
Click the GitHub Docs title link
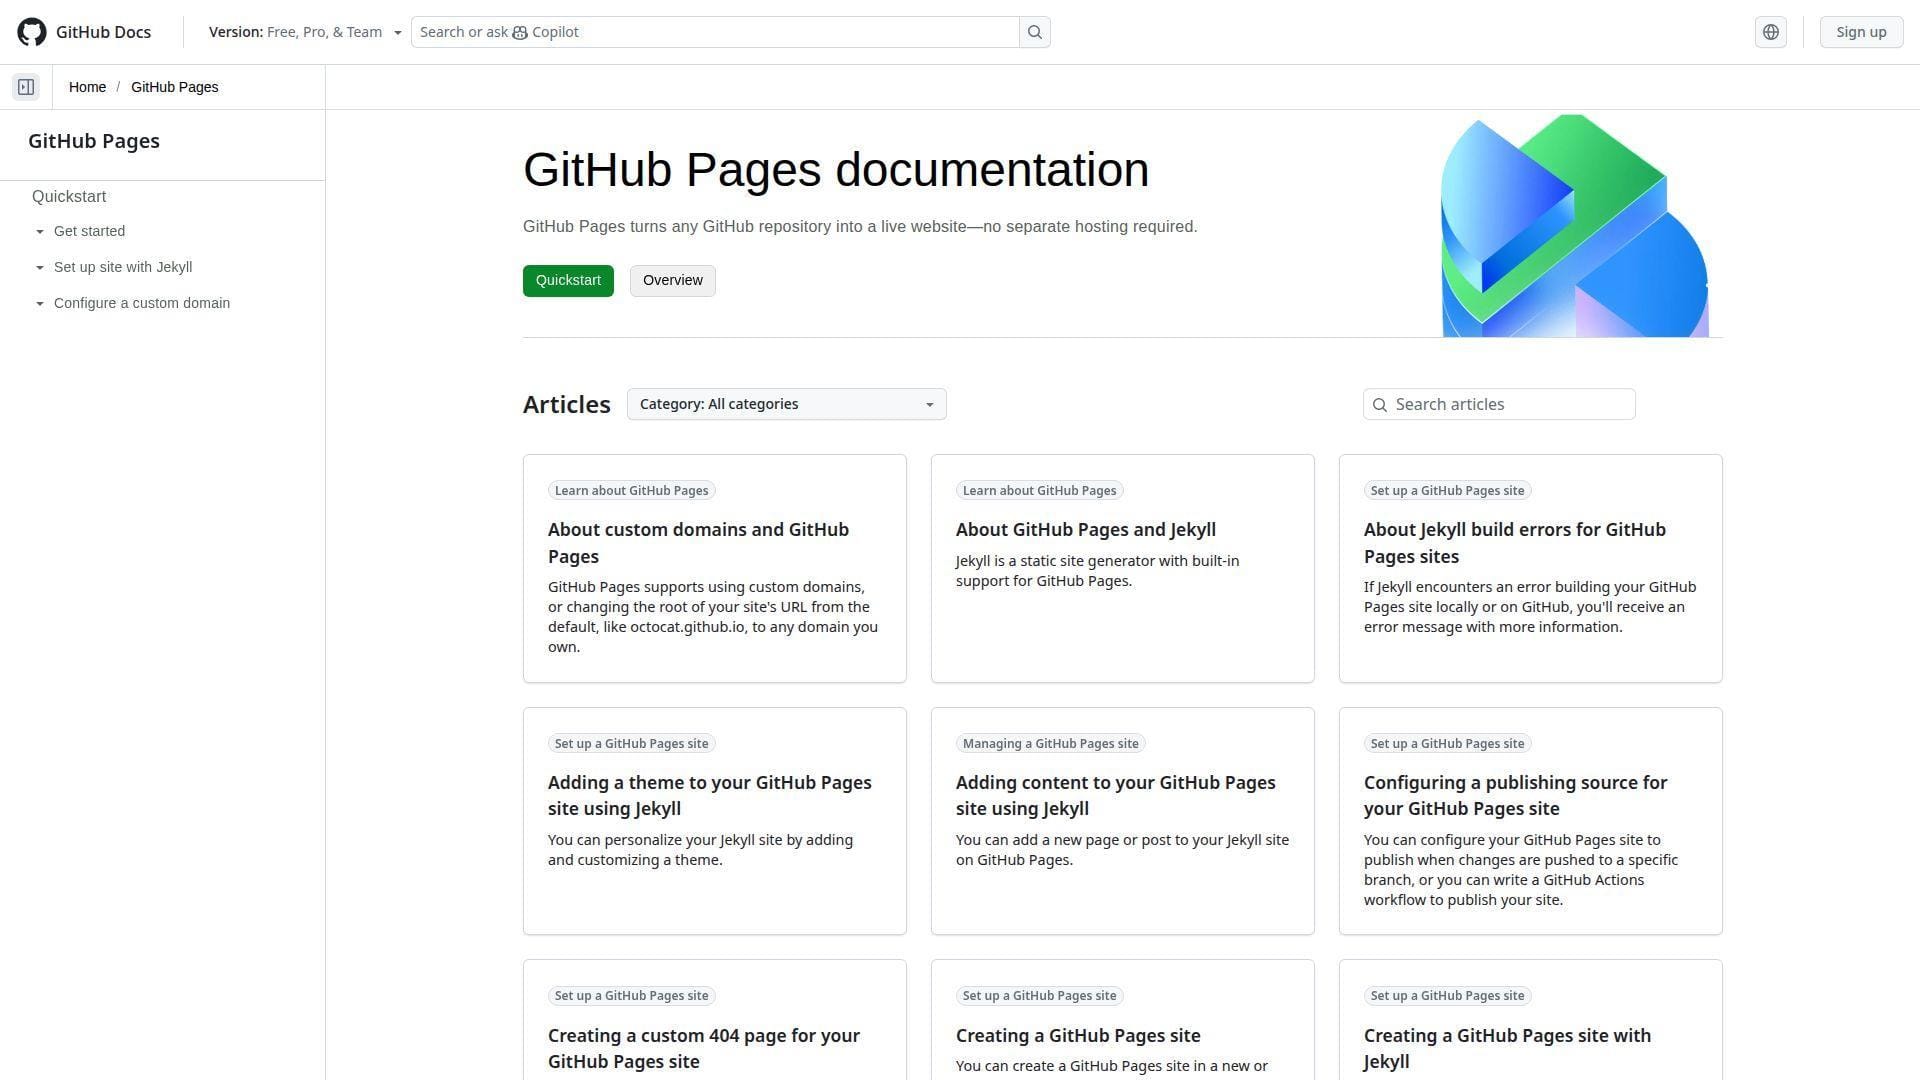(103, 32)
